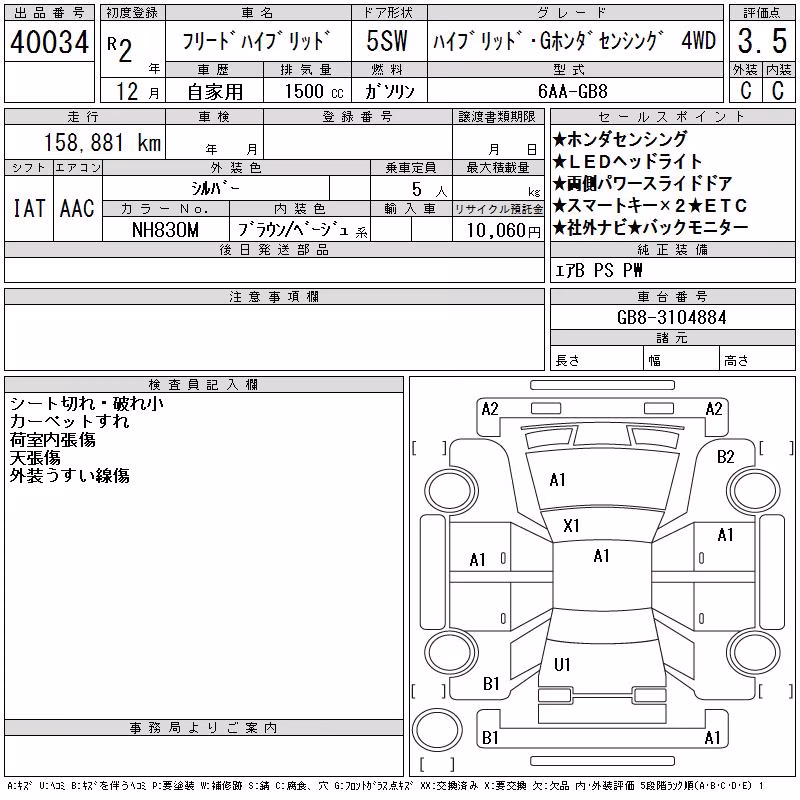
Task: Click the 検査員記入欄 section header
Action: 203,384
